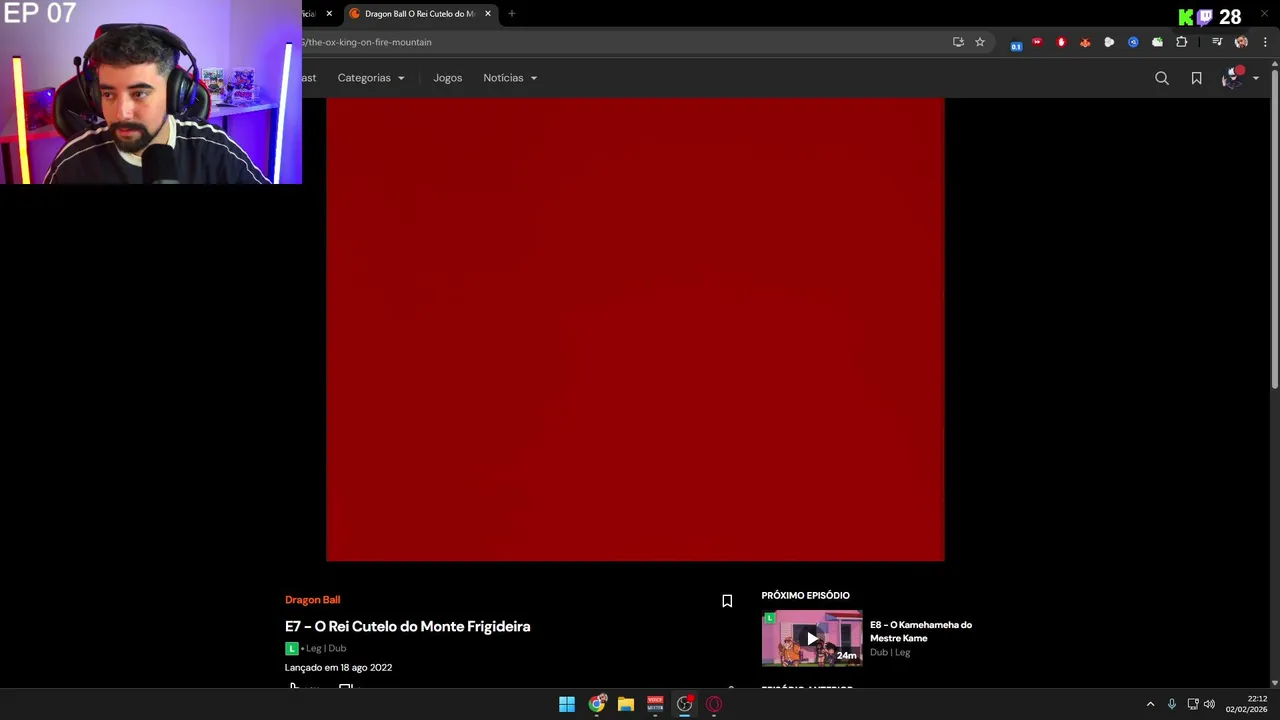Click the microphone tray icon
Image resolution: width=1280 pixels, height=720 pixels.
1172,704
